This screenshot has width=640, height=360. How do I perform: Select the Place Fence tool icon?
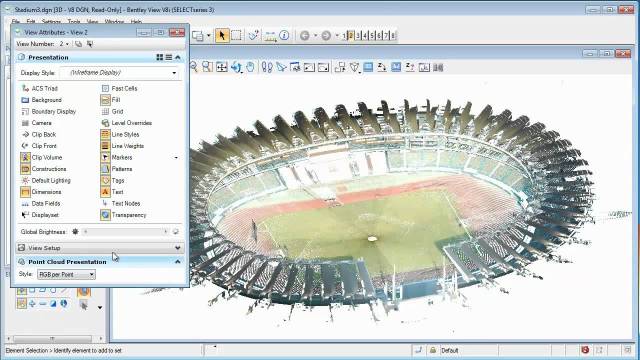[x=236, y=36]
